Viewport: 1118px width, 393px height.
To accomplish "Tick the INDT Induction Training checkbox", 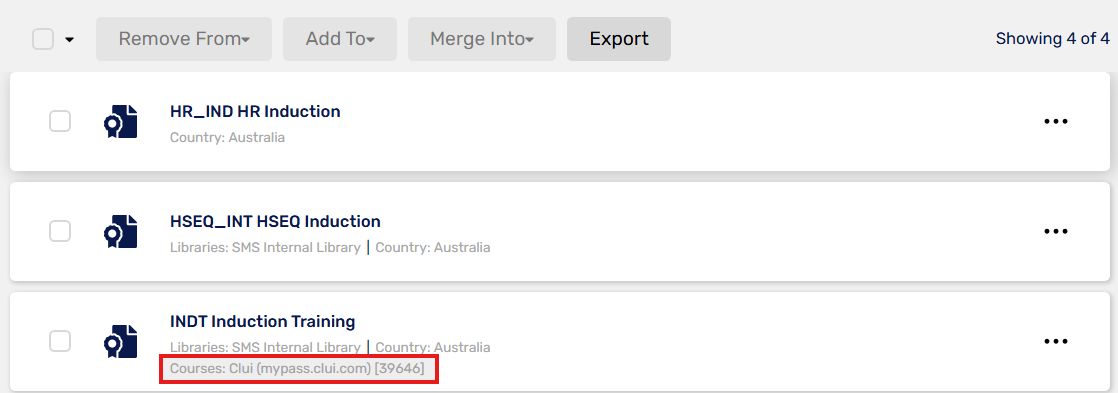I will click(x=60, y=341).
